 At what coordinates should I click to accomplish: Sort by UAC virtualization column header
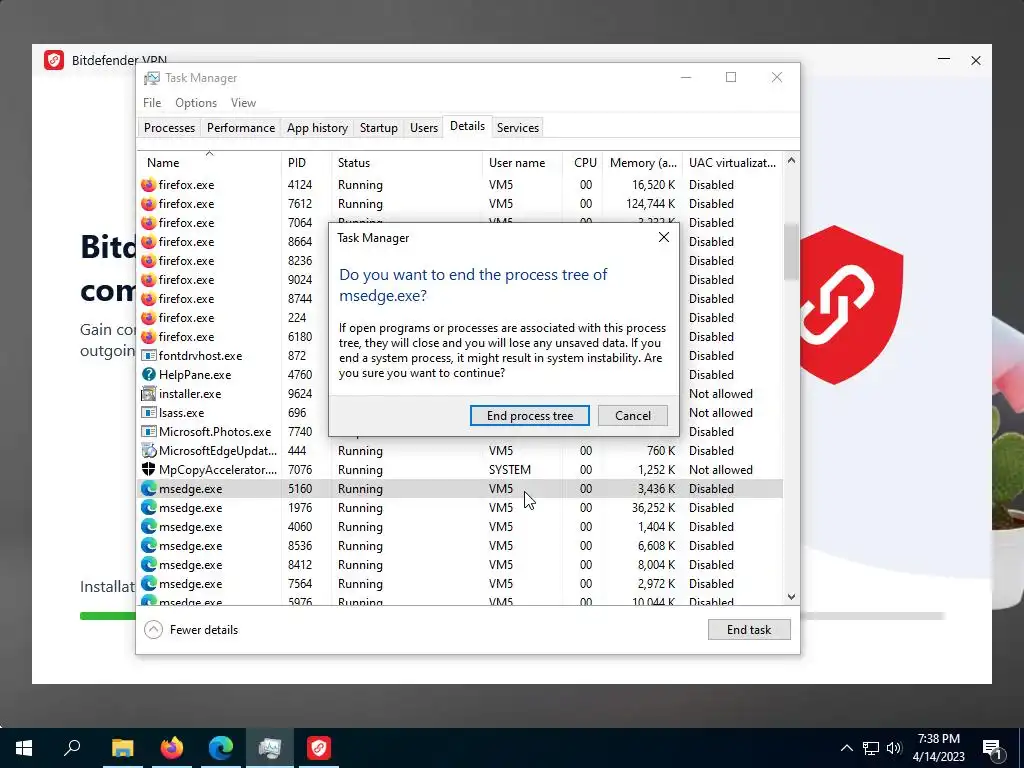732,163
